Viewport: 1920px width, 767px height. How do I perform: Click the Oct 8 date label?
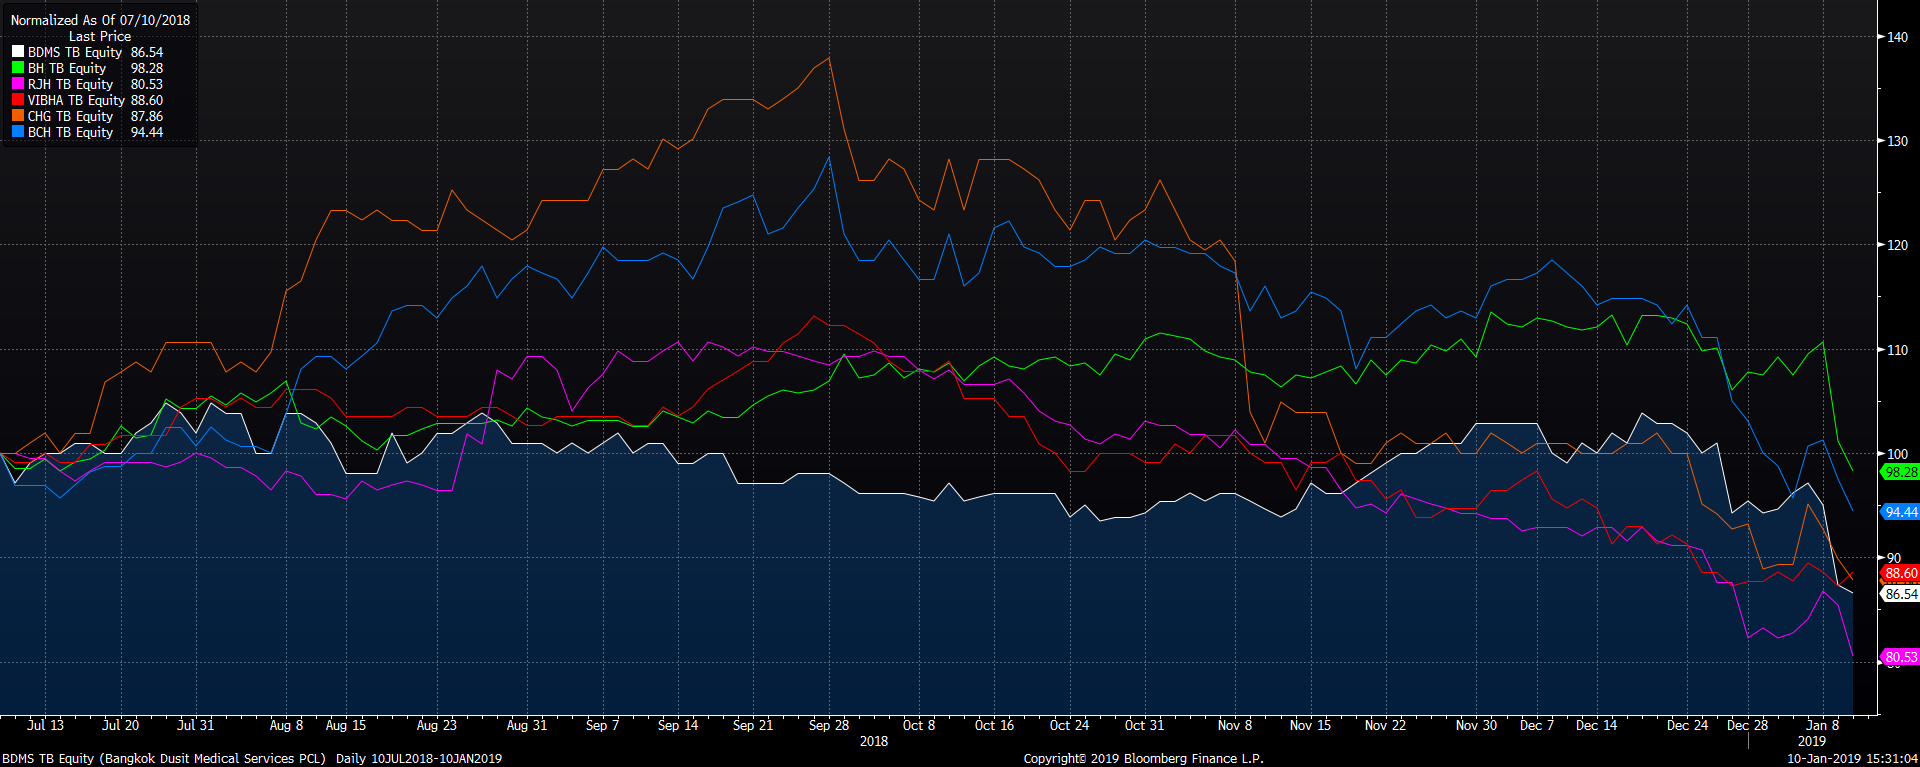(x=919, y=725)
